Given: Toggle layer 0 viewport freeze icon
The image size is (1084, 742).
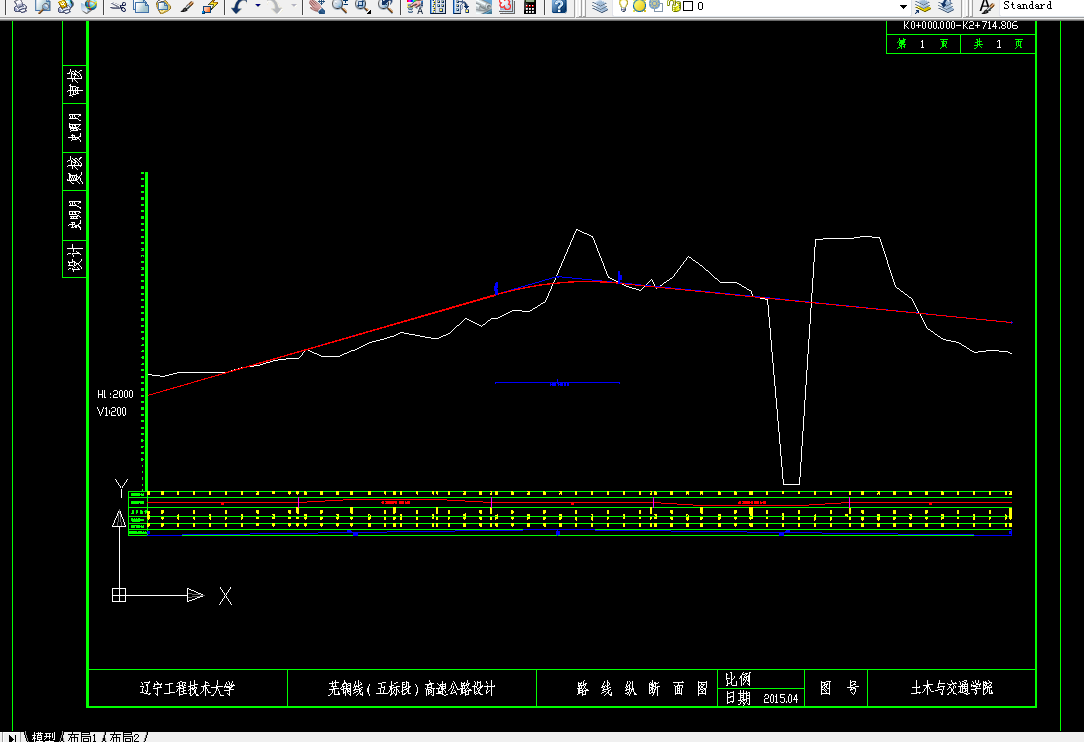Looking at the screenshot, I should 656,6.
